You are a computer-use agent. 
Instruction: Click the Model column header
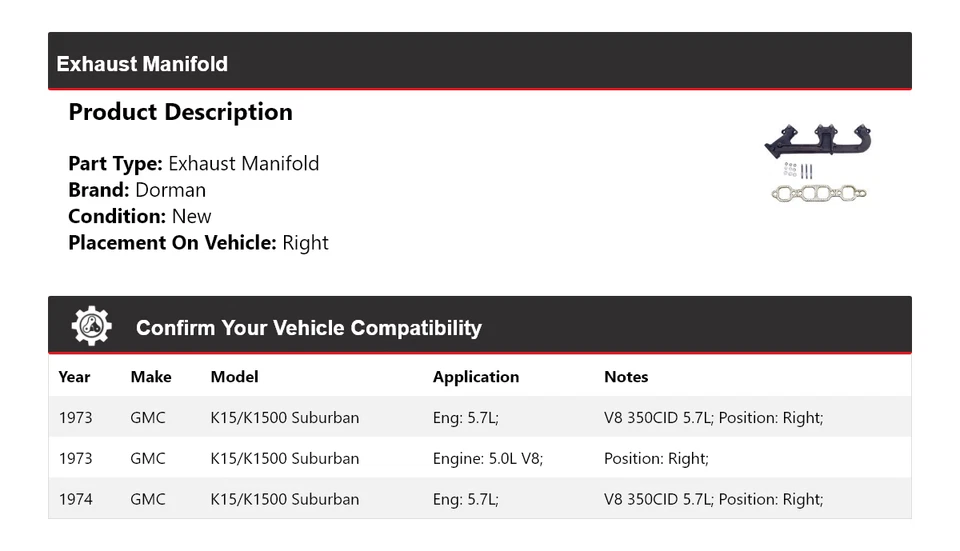tap(234, 377)
